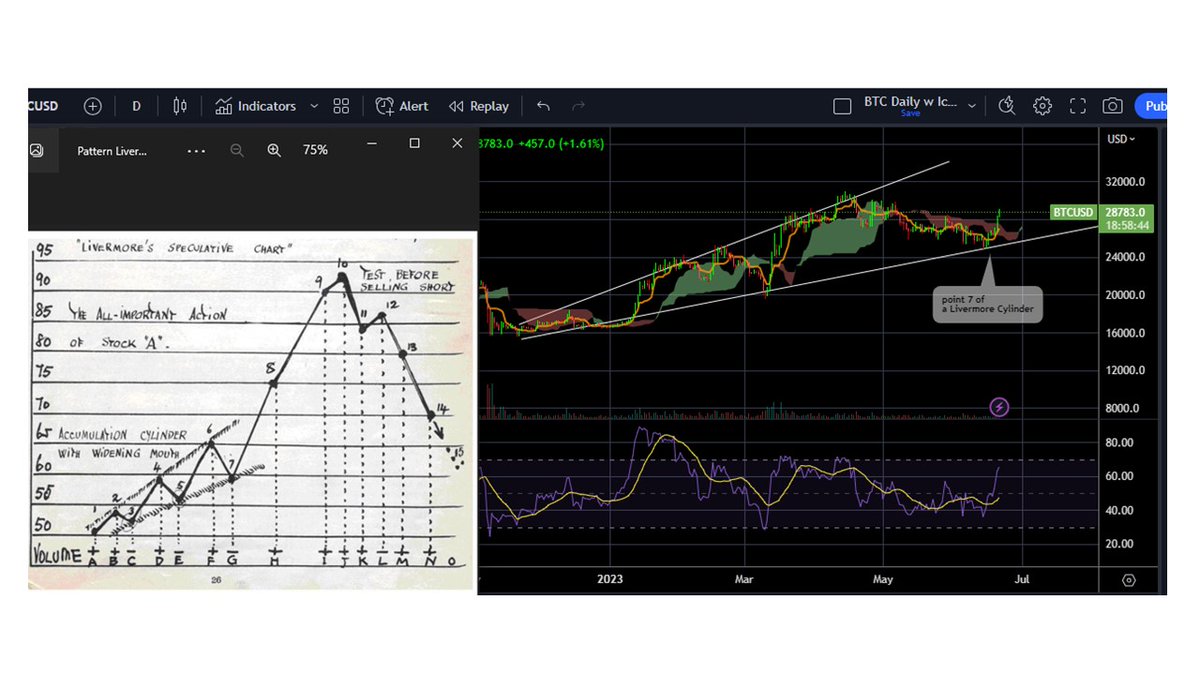Click the 32000.0 price axis label

coord(1126,183)
